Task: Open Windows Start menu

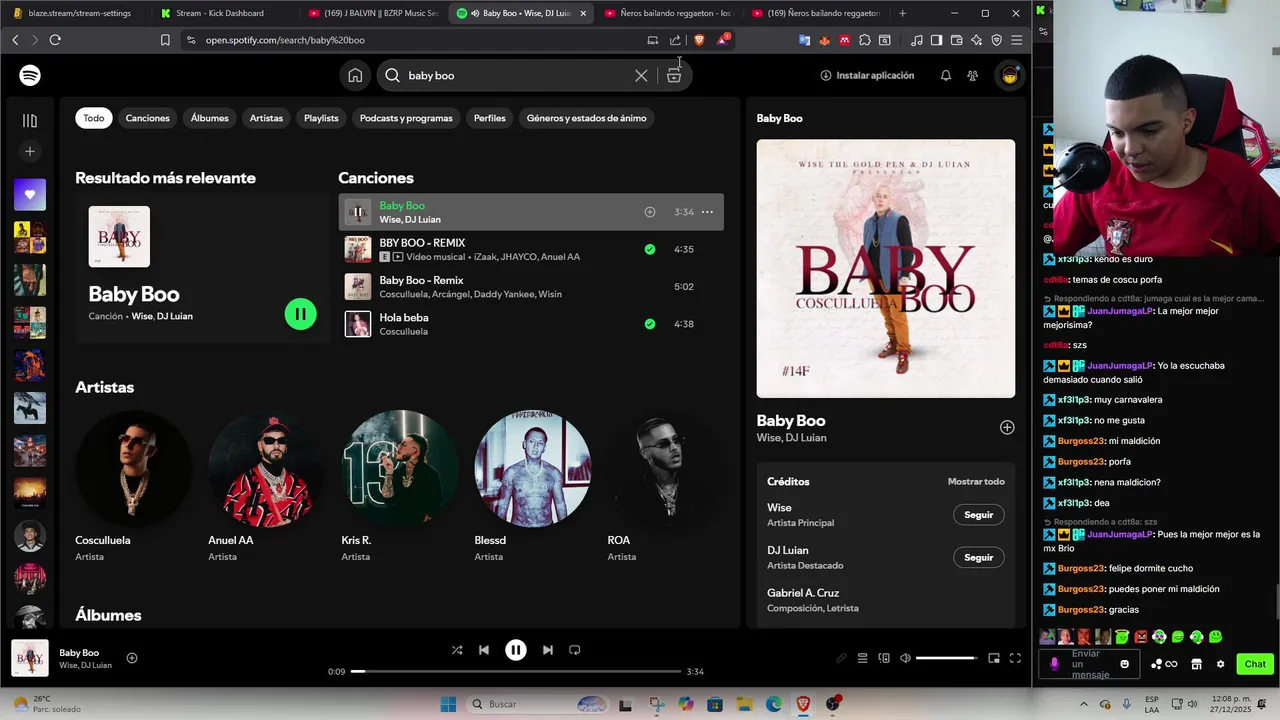Action: (x=447, y=704)
